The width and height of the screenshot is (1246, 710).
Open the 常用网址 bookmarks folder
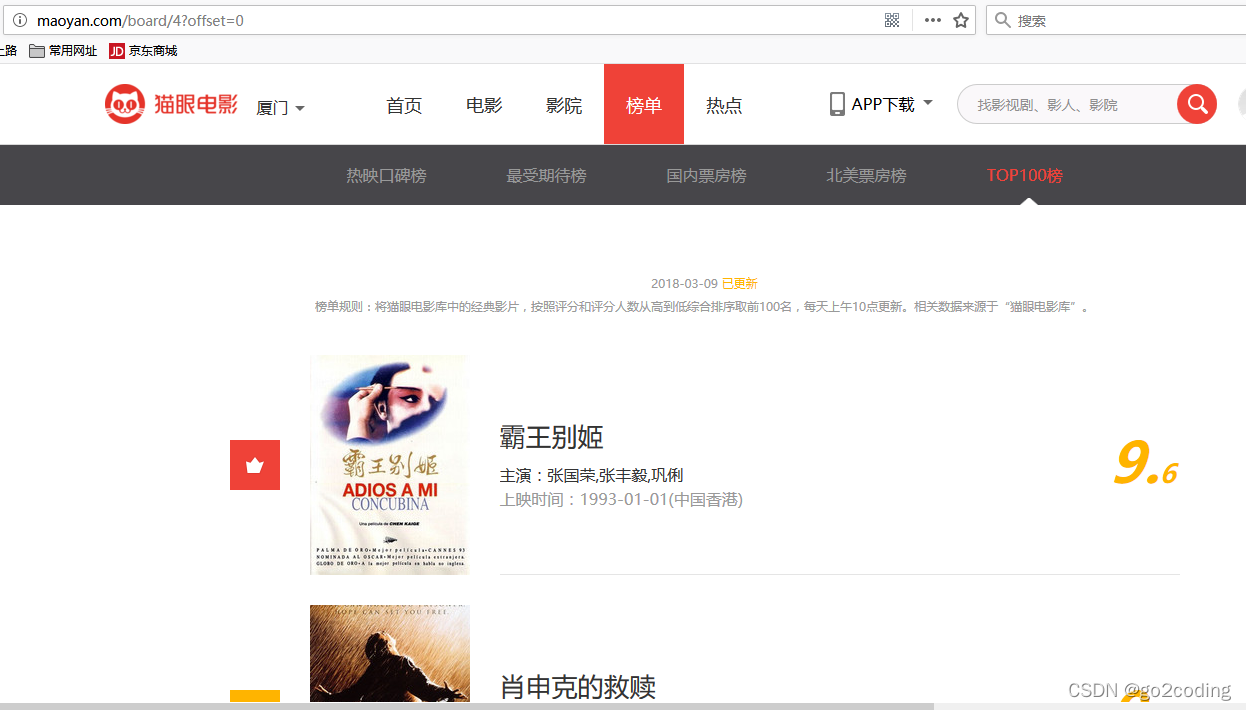63,51
